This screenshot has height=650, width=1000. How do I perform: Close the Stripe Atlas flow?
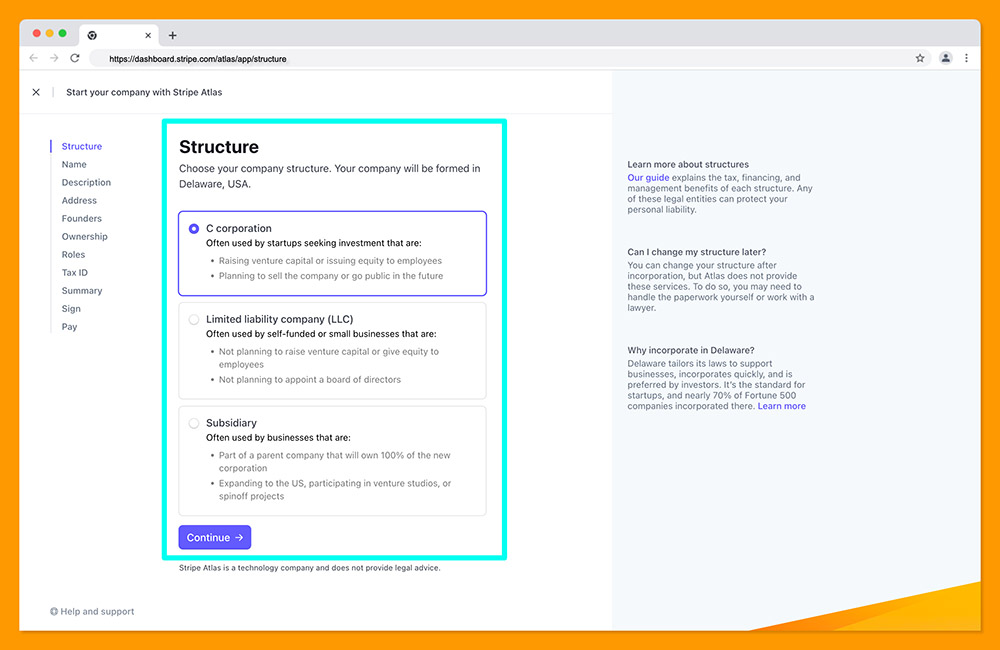(36, 91)
